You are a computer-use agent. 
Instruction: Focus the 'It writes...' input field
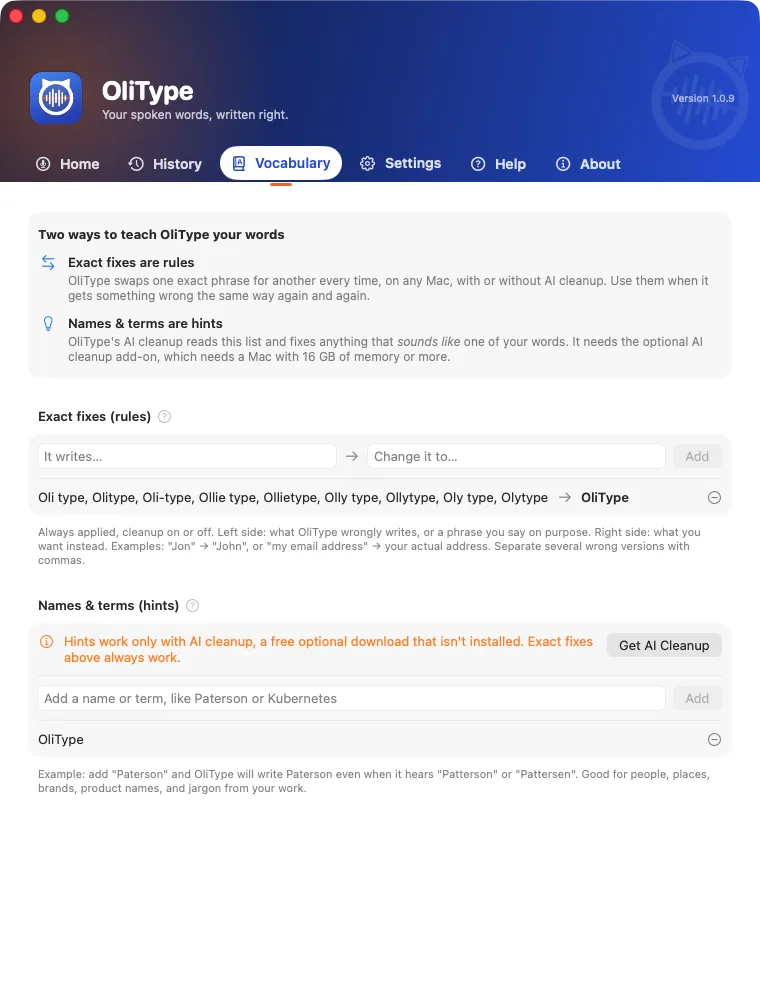tap(187, 456)
